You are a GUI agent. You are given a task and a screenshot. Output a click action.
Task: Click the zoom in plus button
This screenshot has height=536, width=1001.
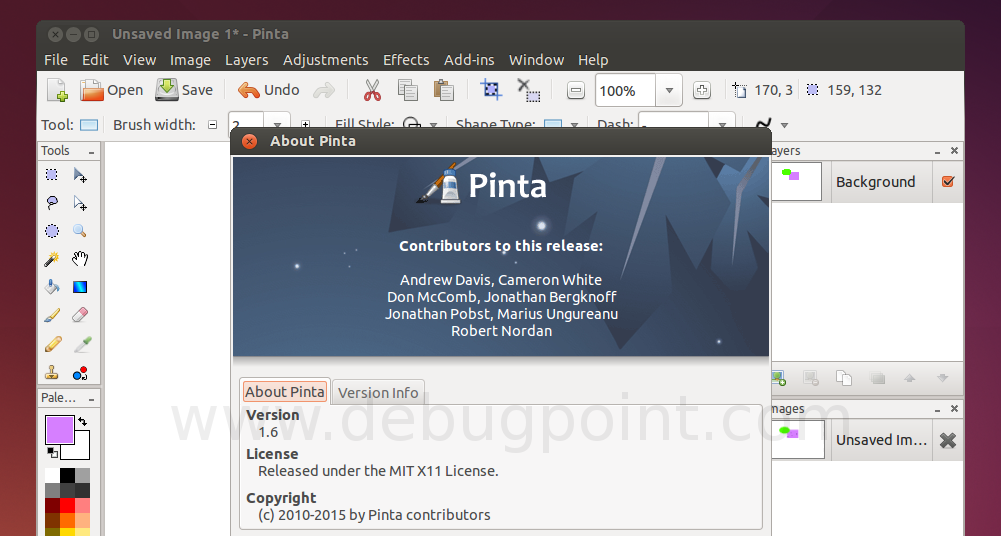(702, 91)
